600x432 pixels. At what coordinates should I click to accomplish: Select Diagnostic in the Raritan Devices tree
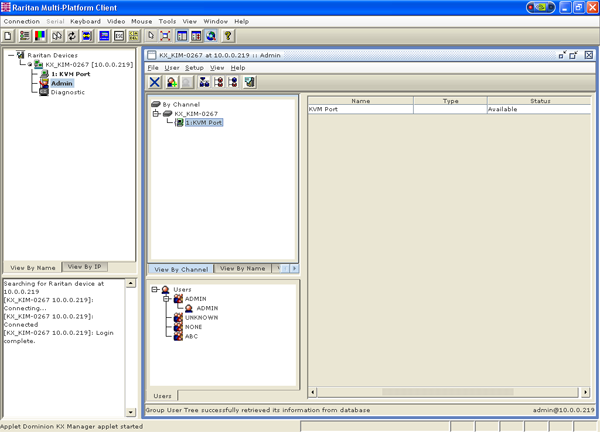[68, 92]
